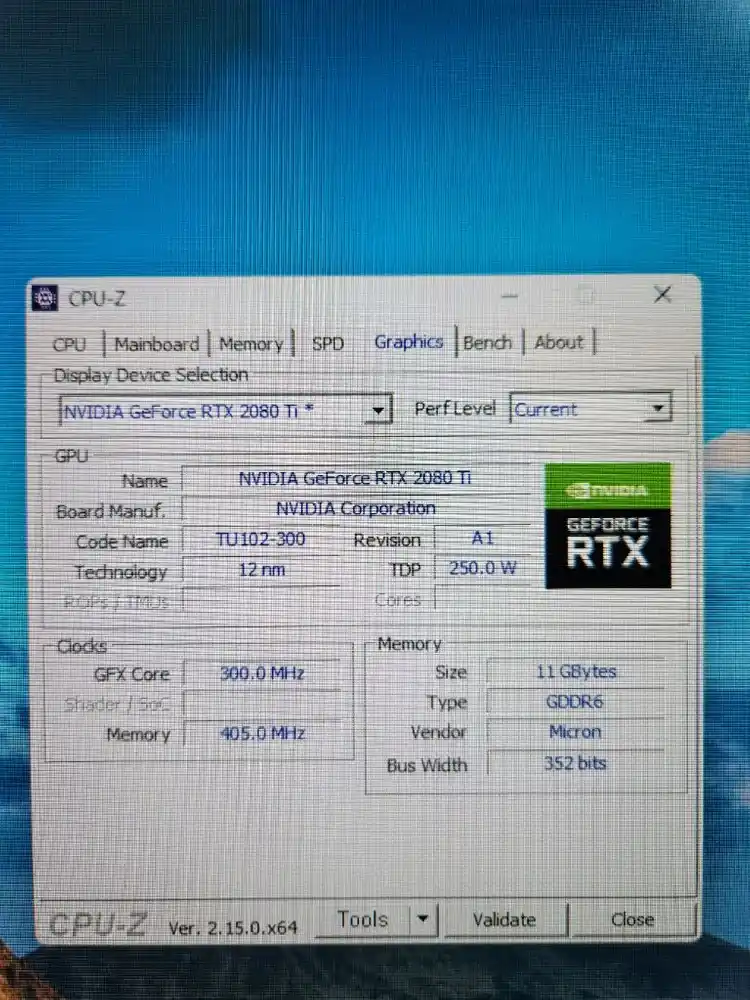Screen dimensions: 750x1000
Task: Switch to the About tab
Action: pyautogui.click(x=559, y=342)
